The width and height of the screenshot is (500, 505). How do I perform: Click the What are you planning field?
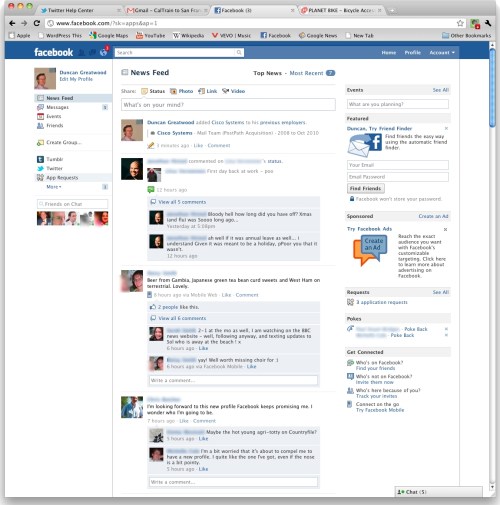(x=398, y=104)
